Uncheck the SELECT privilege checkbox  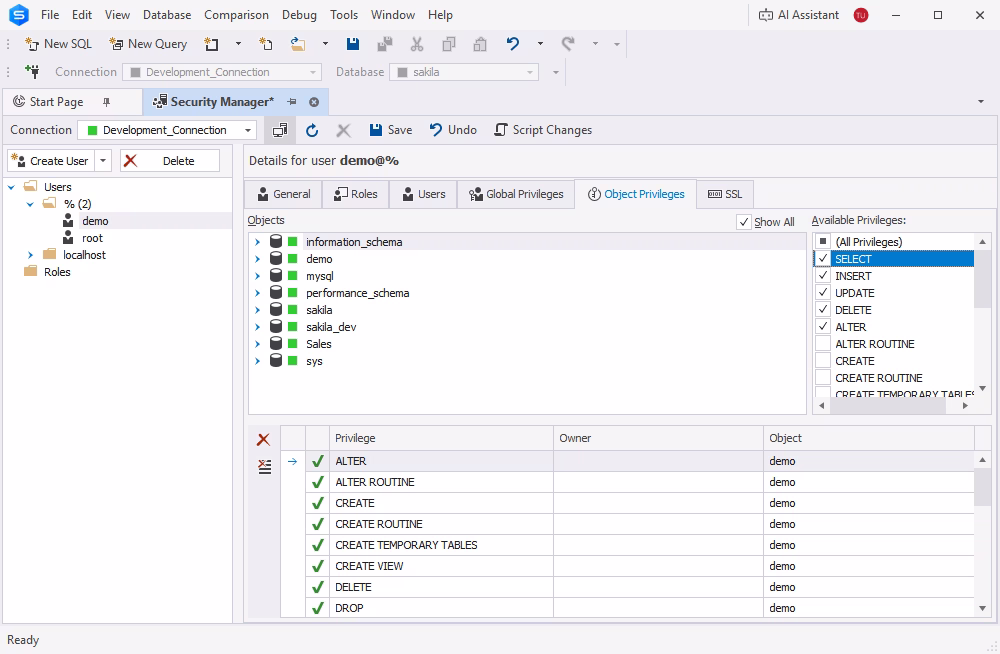click(823, 258)
